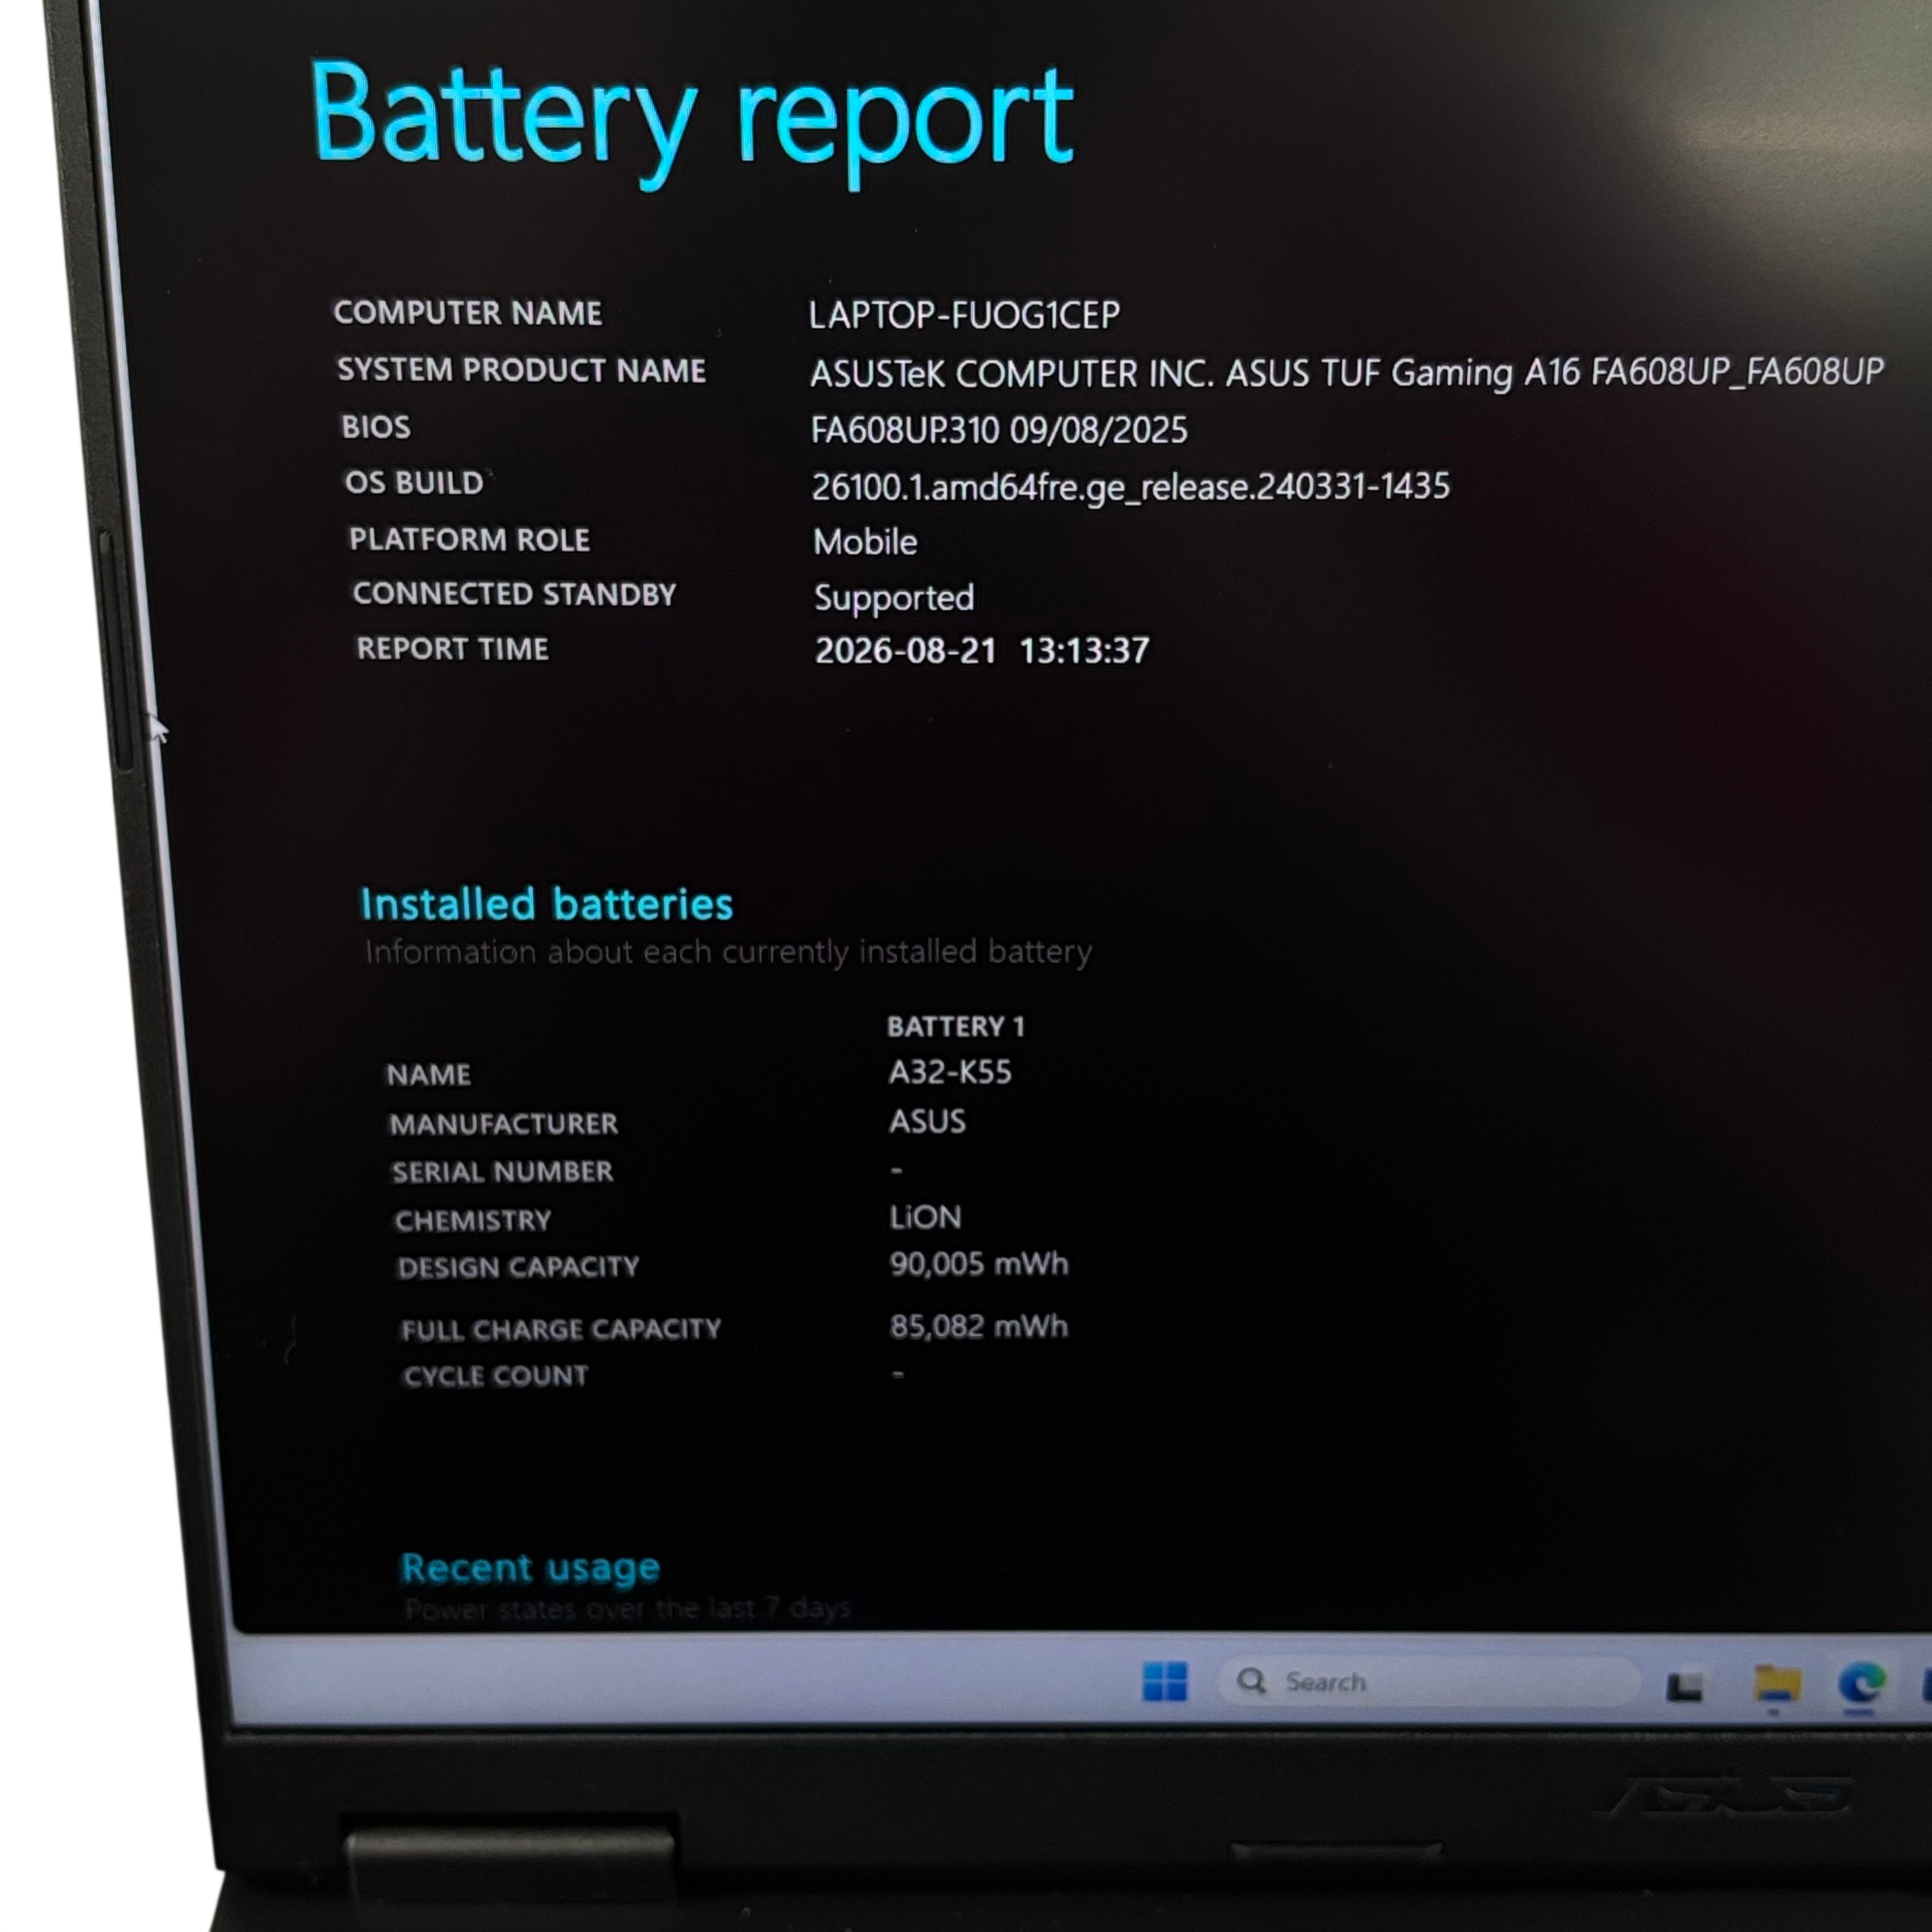
Task: Click the "SERIAL NUMBER" row label
Action: click(502, 1172)
